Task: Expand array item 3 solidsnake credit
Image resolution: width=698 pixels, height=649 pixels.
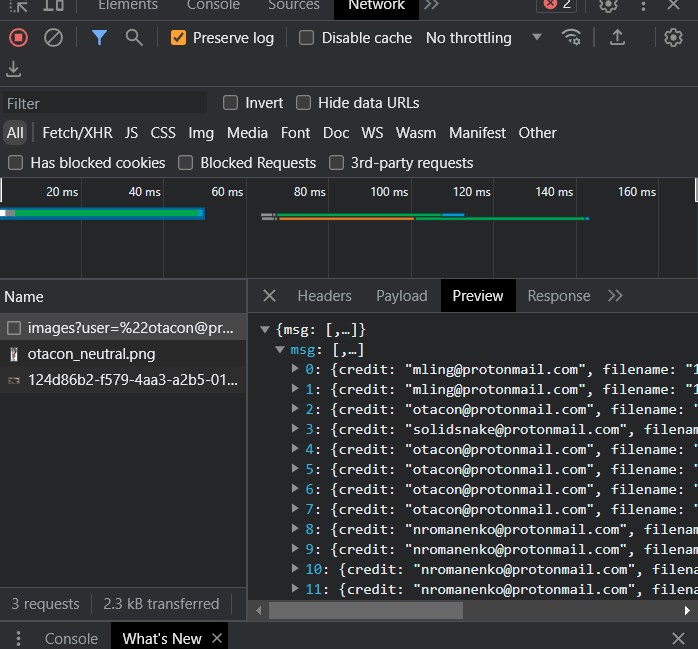Action: pos(295,428)
